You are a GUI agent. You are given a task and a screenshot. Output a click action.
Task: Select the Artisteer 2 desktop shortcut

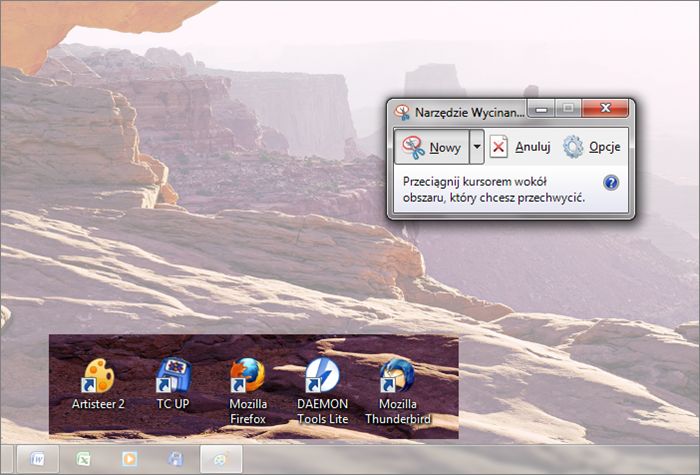click(x=98, y=384)
